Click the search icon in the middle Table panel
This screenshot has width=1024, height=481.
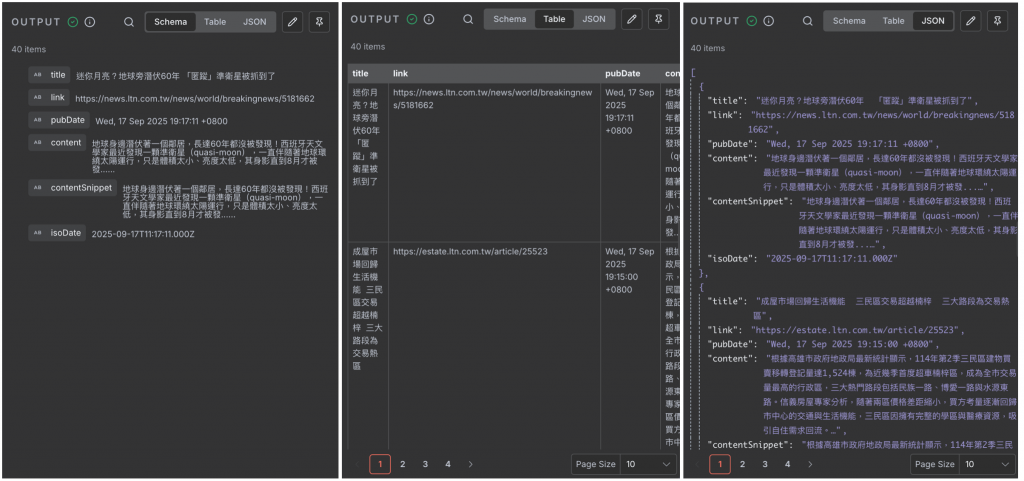point(468,20)
